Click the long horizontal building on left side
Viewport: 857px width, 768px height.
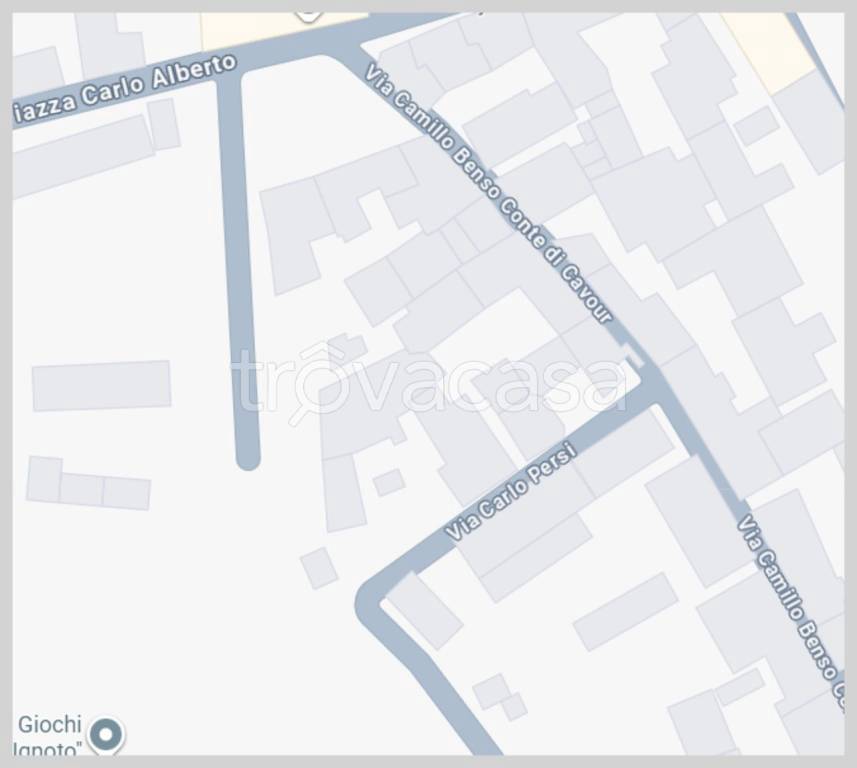coord(102,385)
